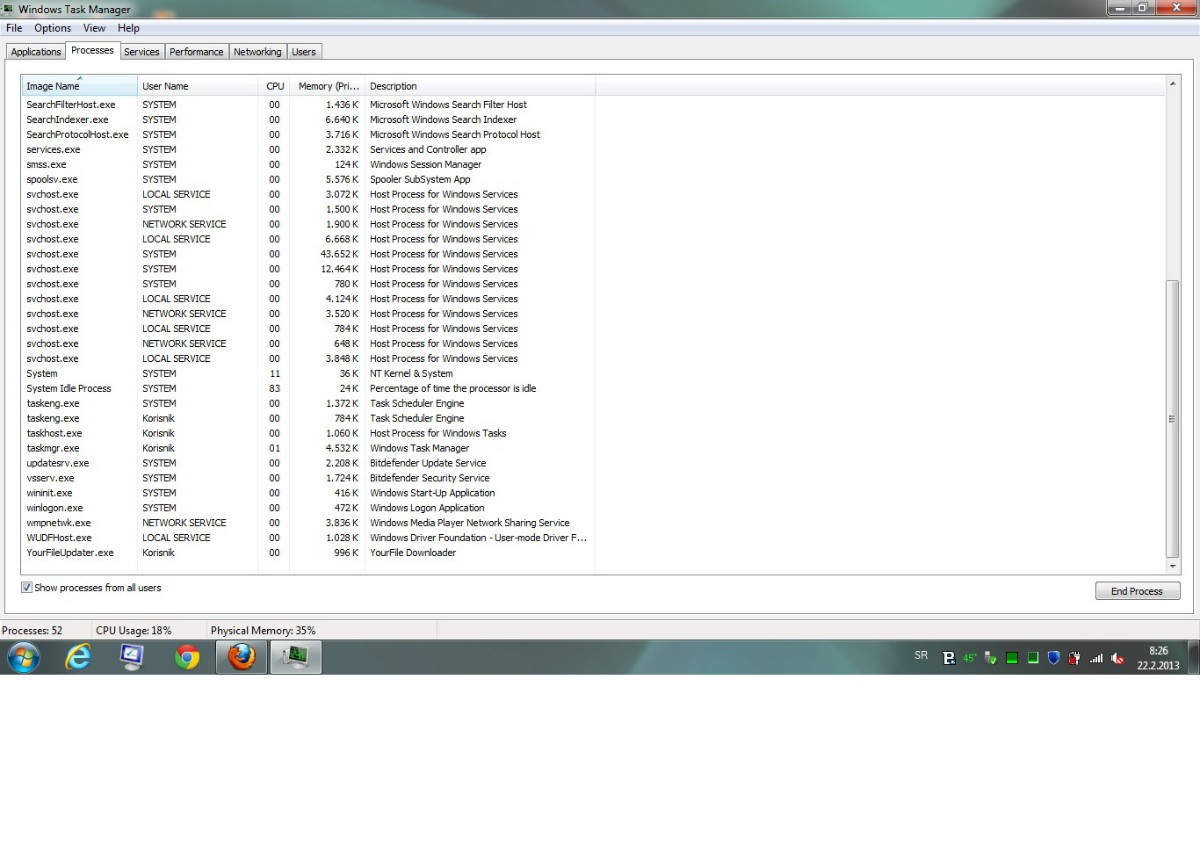Click the Show desktop strip beside the clock

(x=1192, y=657)
